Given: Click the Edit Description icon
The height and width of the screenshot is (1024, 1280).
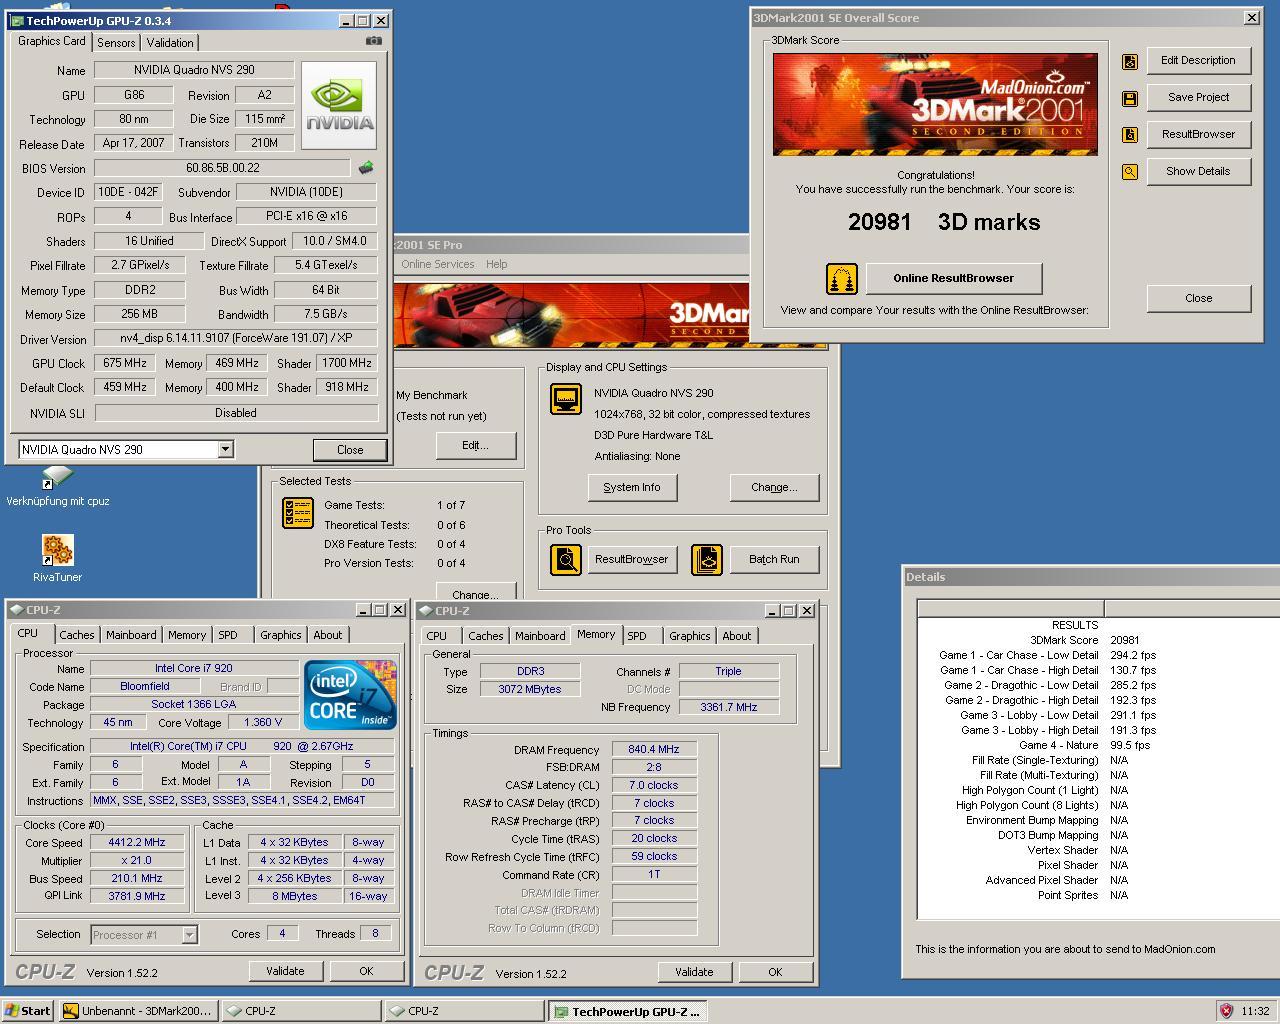Looking at the screenshot, I should (x=1129, y=61).
